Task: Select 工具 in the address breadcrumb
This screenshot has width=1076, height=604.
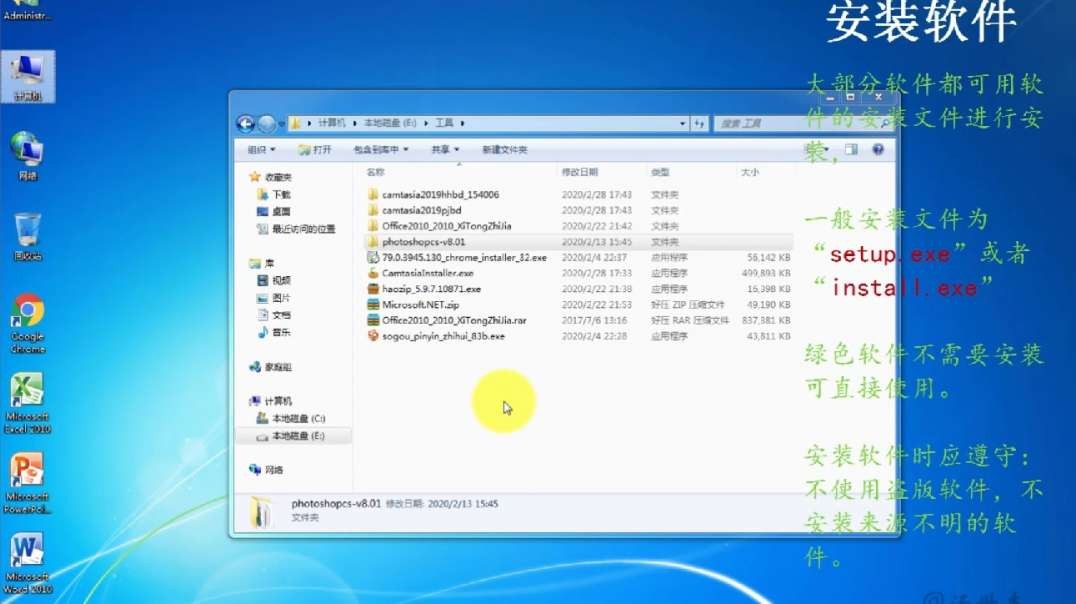Action: [444, 123]
